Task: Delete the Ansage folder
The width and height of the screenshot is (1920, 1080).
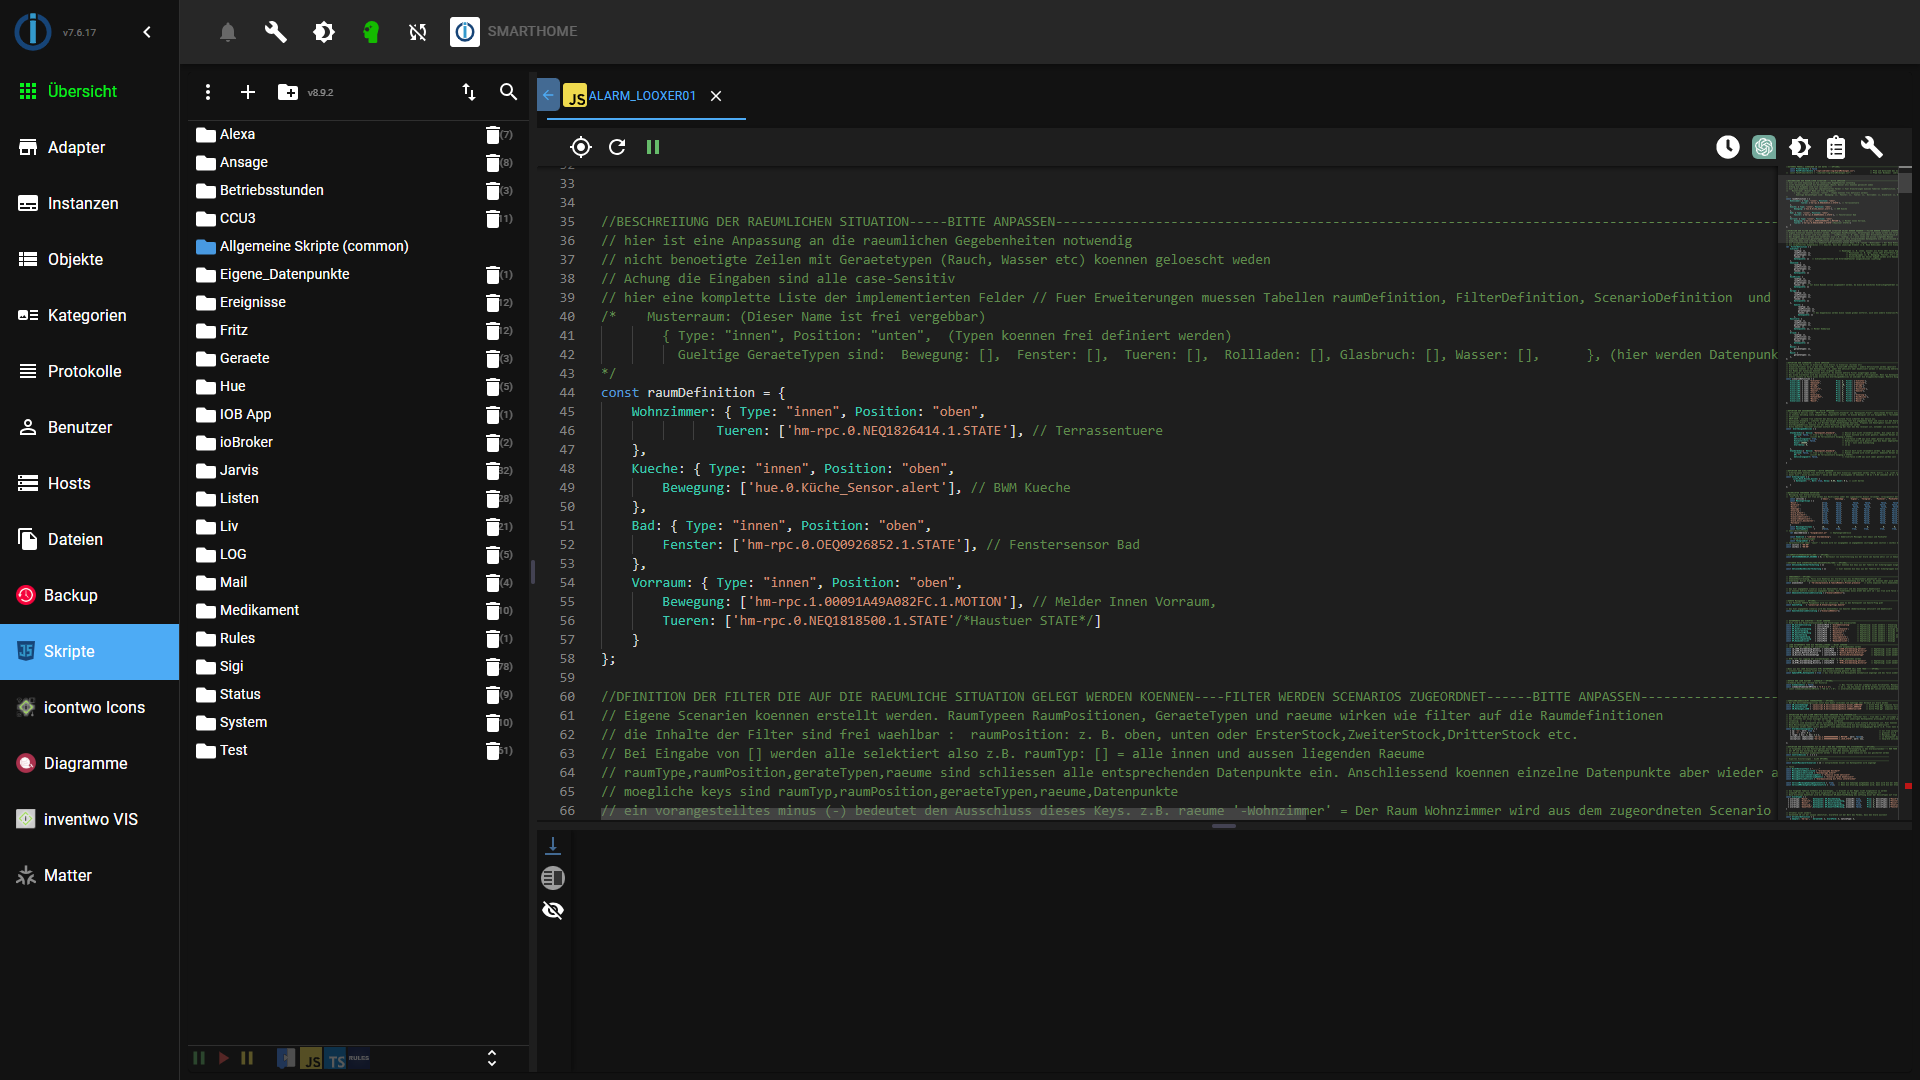Action: click(493, 162)
